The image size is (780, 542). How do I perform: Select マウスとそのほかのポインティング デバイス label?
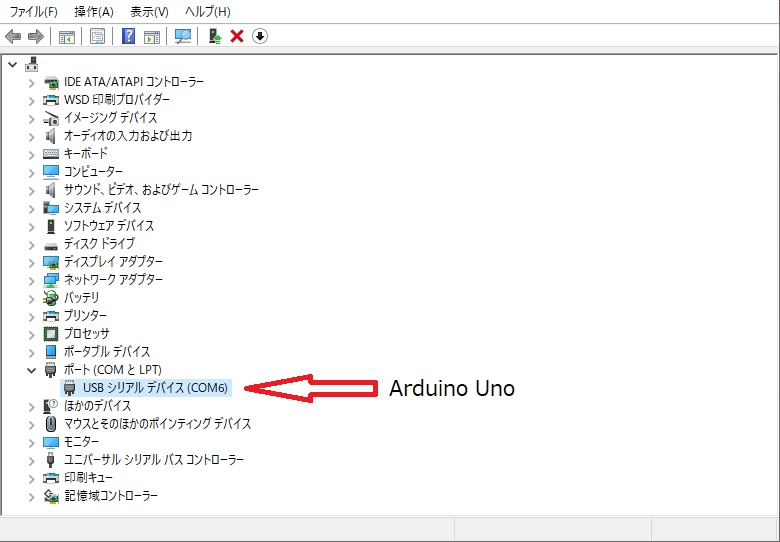click(x=158, y=424)
